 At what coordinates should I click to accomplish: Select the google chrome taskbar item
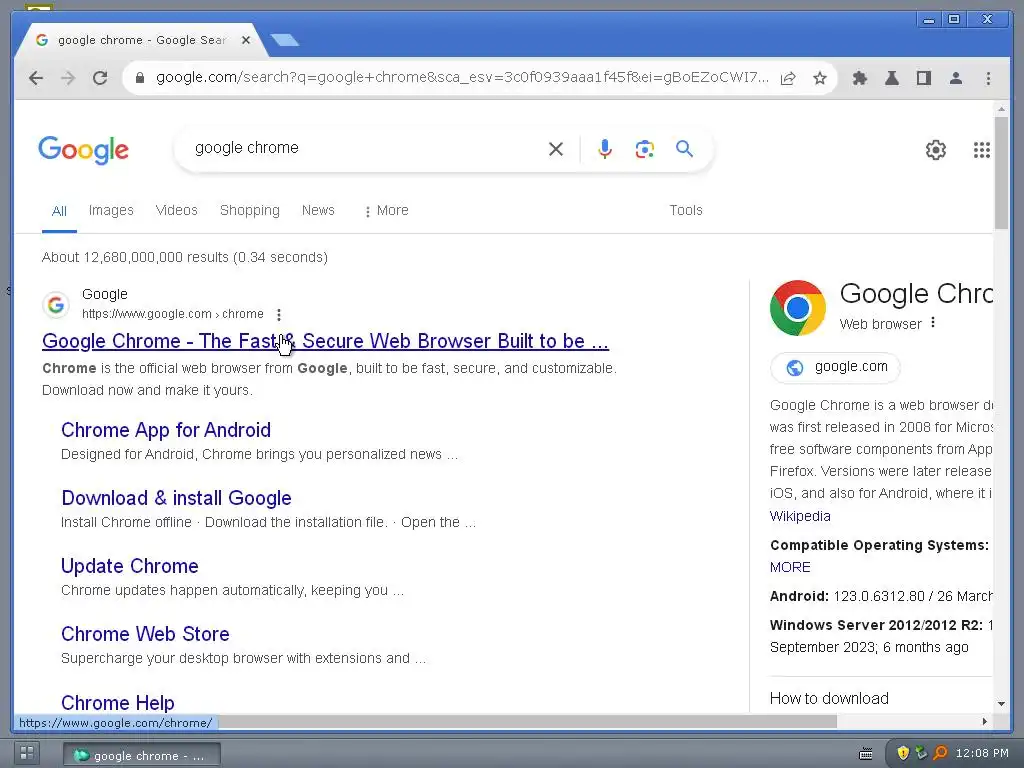[142, 755]
